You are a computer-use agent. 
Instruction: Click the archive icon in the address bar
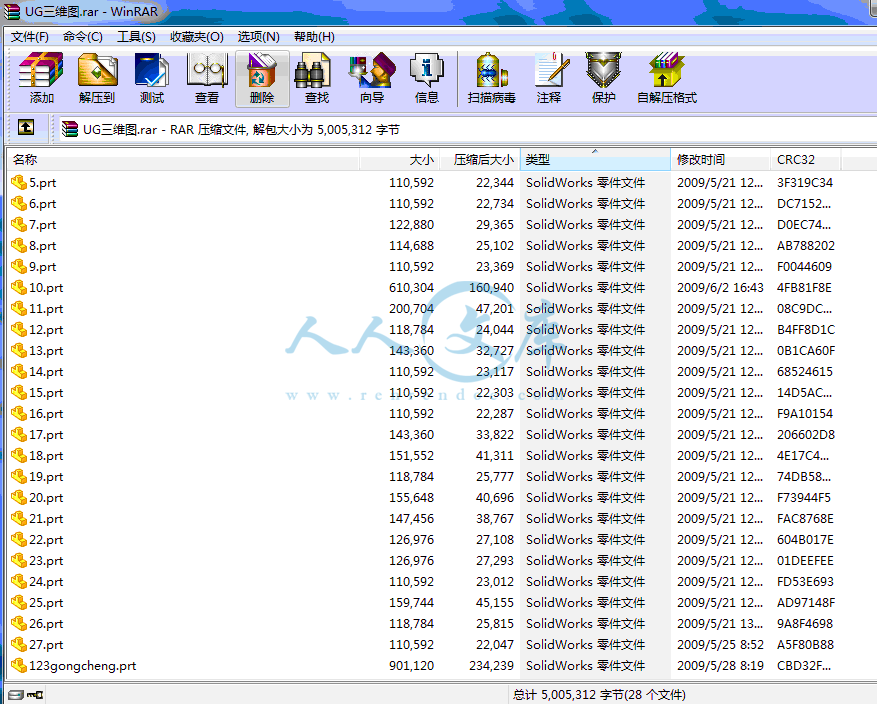[70, 129]
